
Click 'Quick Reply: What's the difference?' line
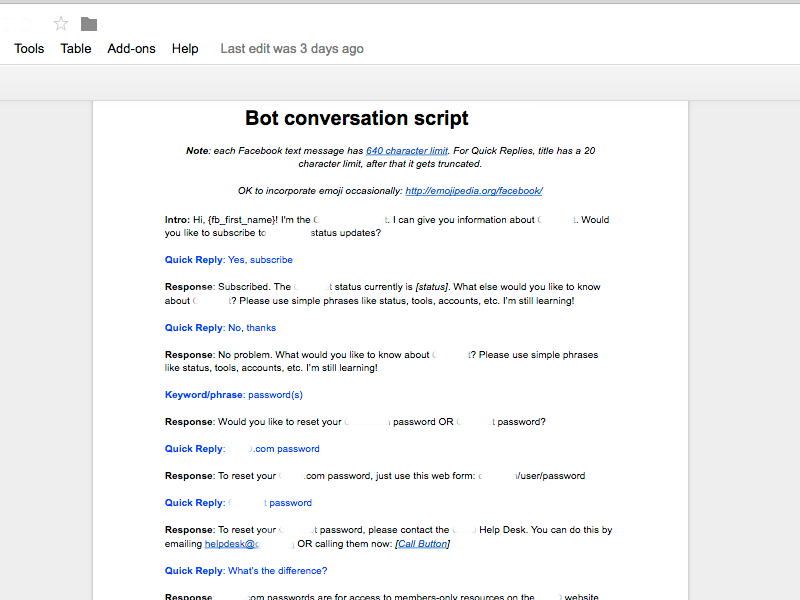tap(246, 571)
